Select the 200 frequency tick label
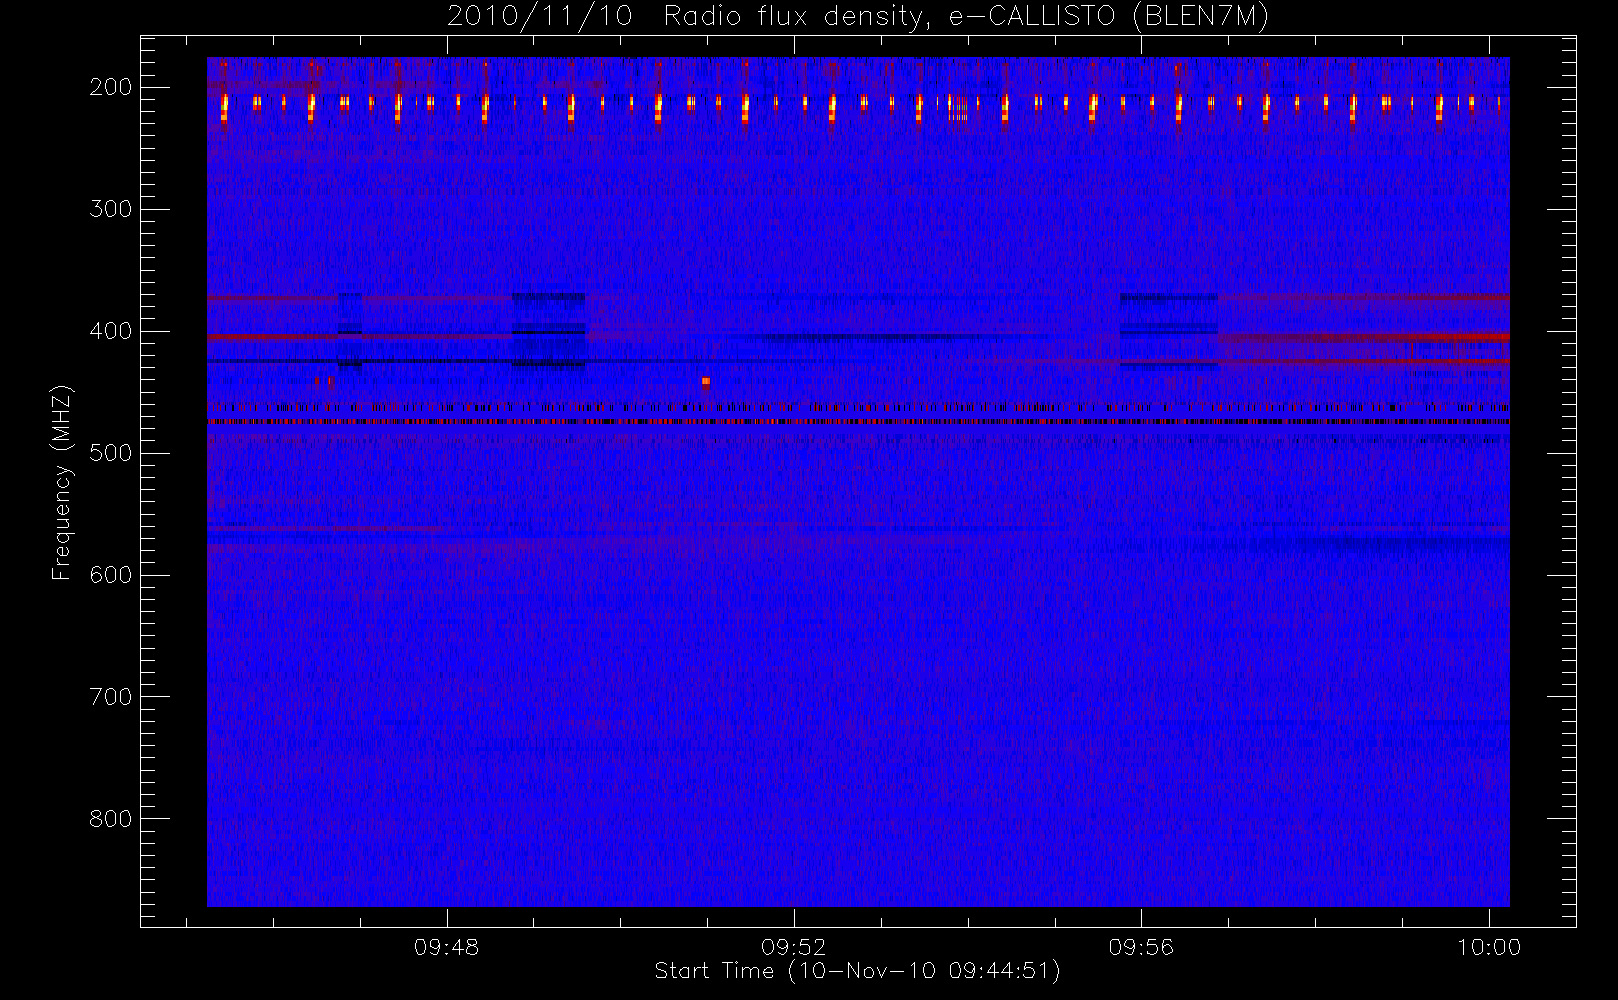This screenshot has height=1000, width=1618. [x=110, y=87]
